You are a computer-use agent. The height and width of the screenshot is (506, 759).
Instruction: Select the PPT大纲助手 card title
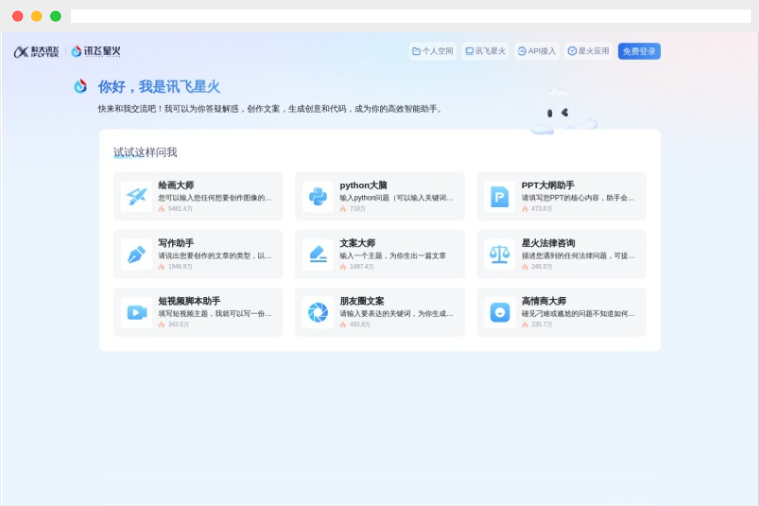click(x=547, y=185)
